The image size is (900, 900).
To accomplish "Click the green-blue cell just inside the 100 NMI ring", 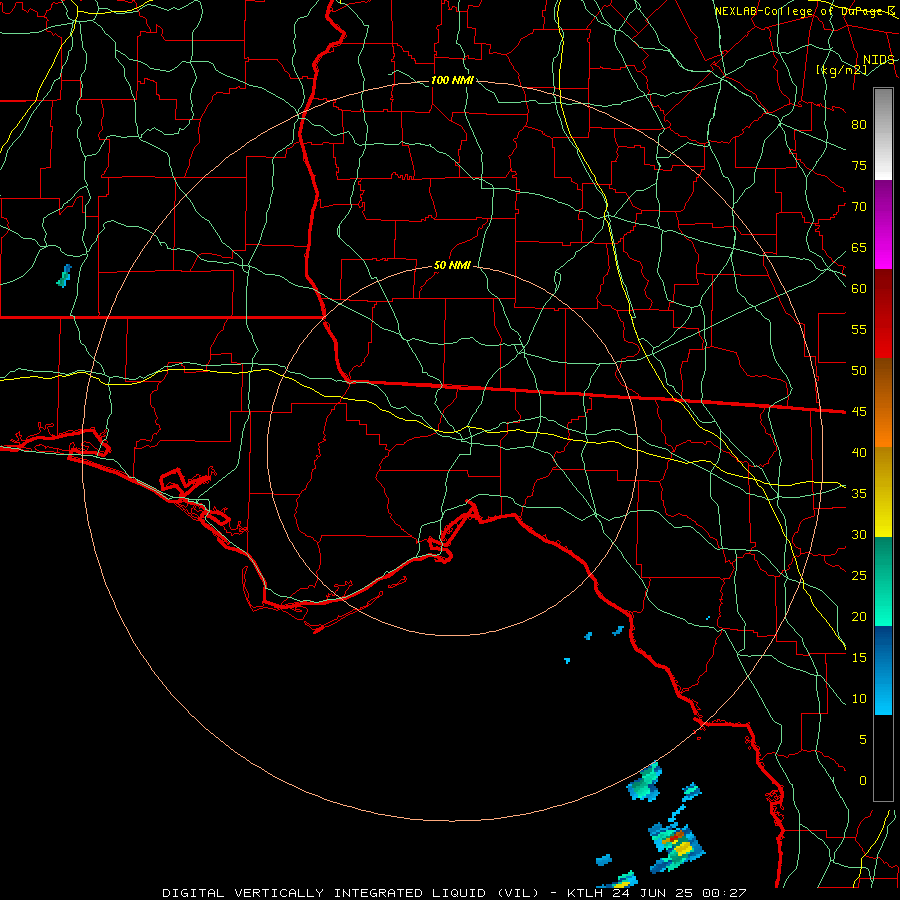I will click(x=645, y=782).
